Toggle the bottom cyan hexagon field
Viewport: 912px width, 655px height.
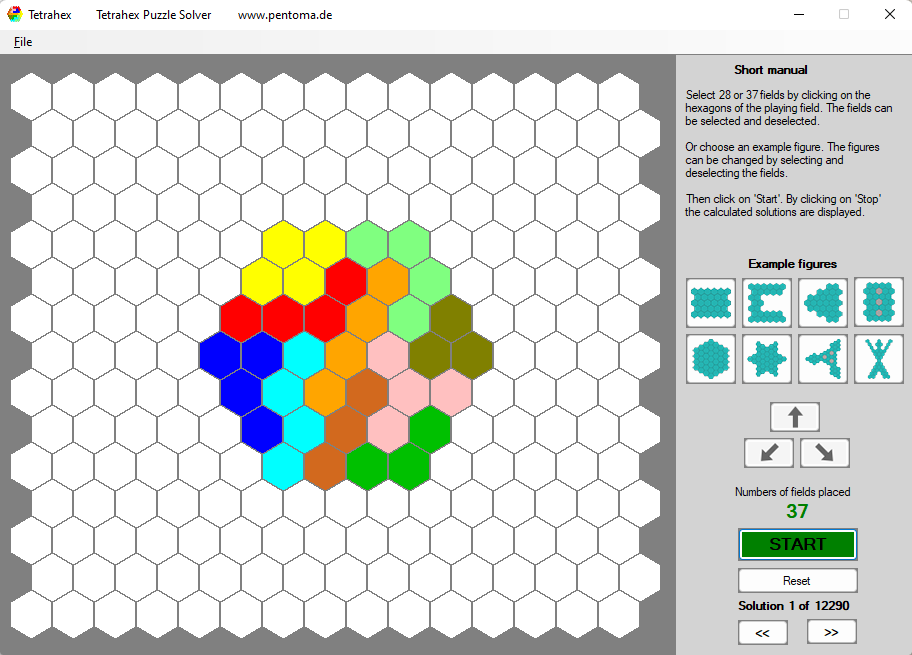coord(283,467)
